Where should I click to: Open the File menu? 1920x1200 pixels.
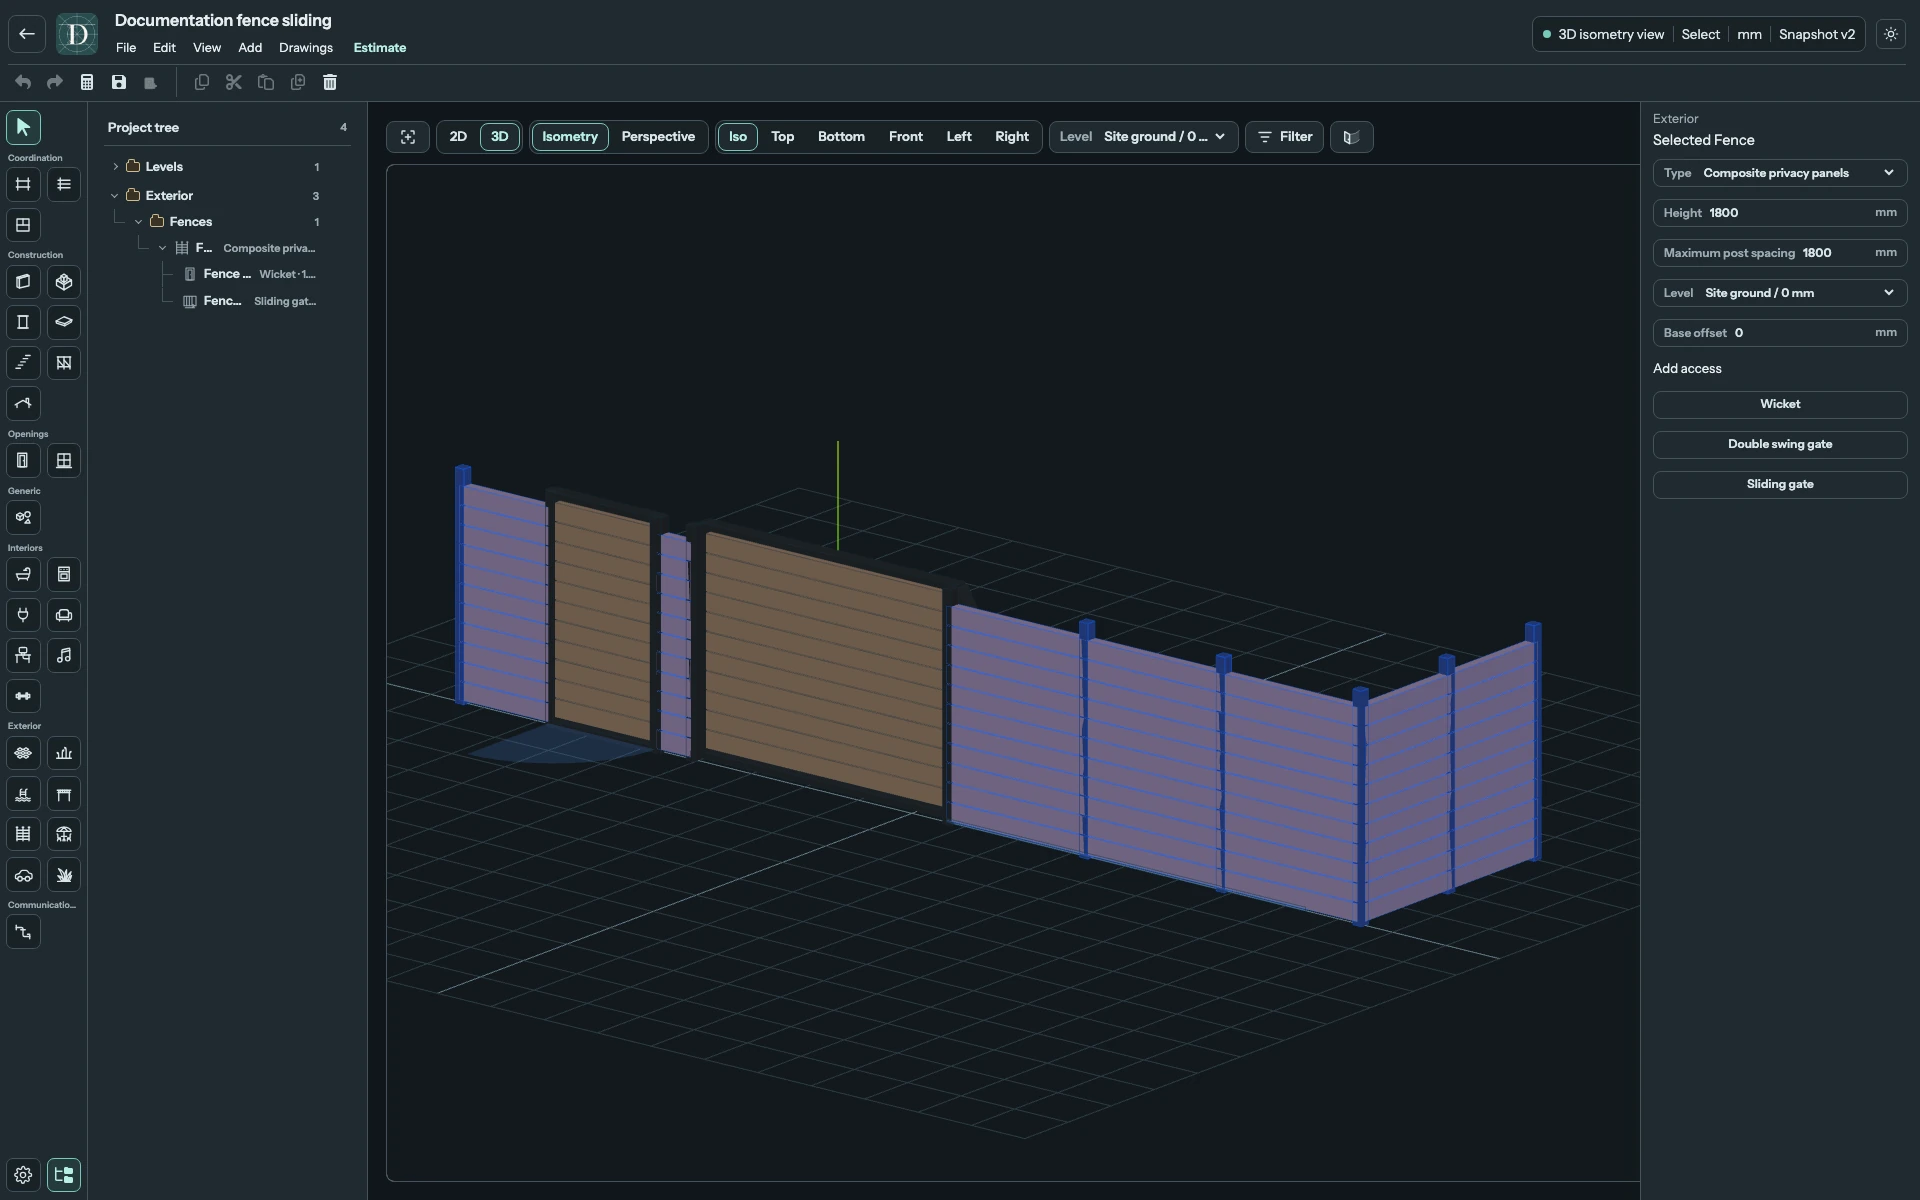(x=126, y=48)
